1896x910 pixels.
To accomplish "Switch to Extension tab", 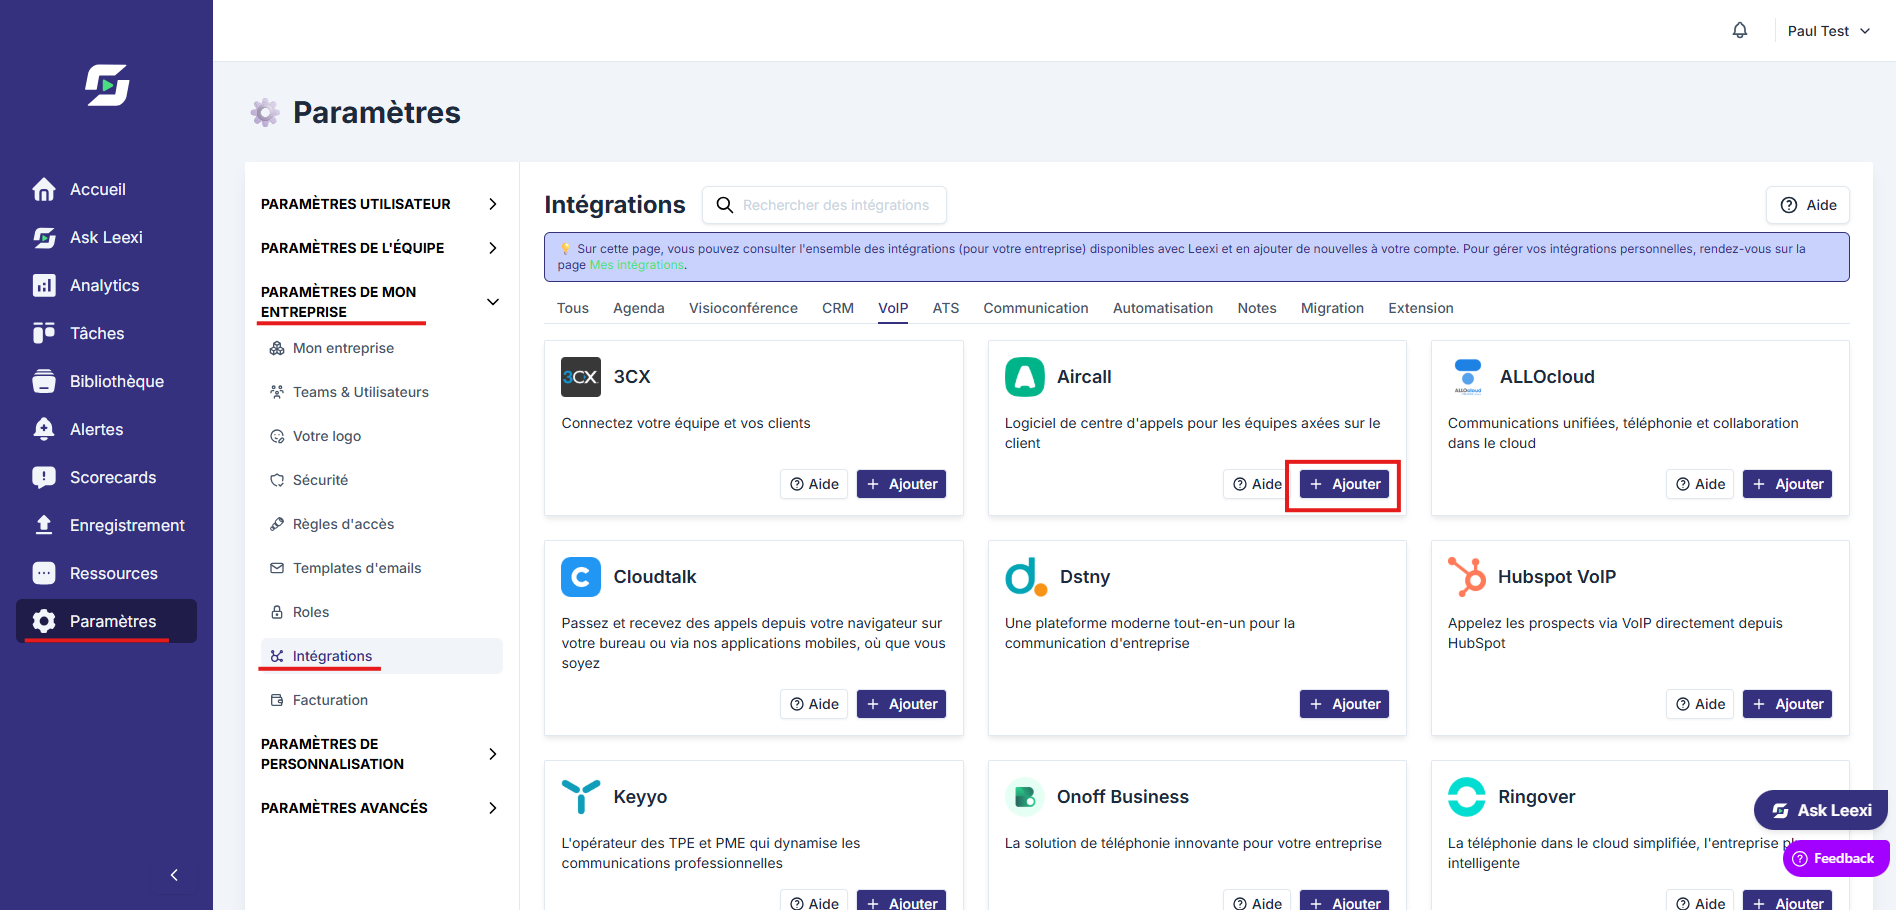I will [x=1421, y=308].
